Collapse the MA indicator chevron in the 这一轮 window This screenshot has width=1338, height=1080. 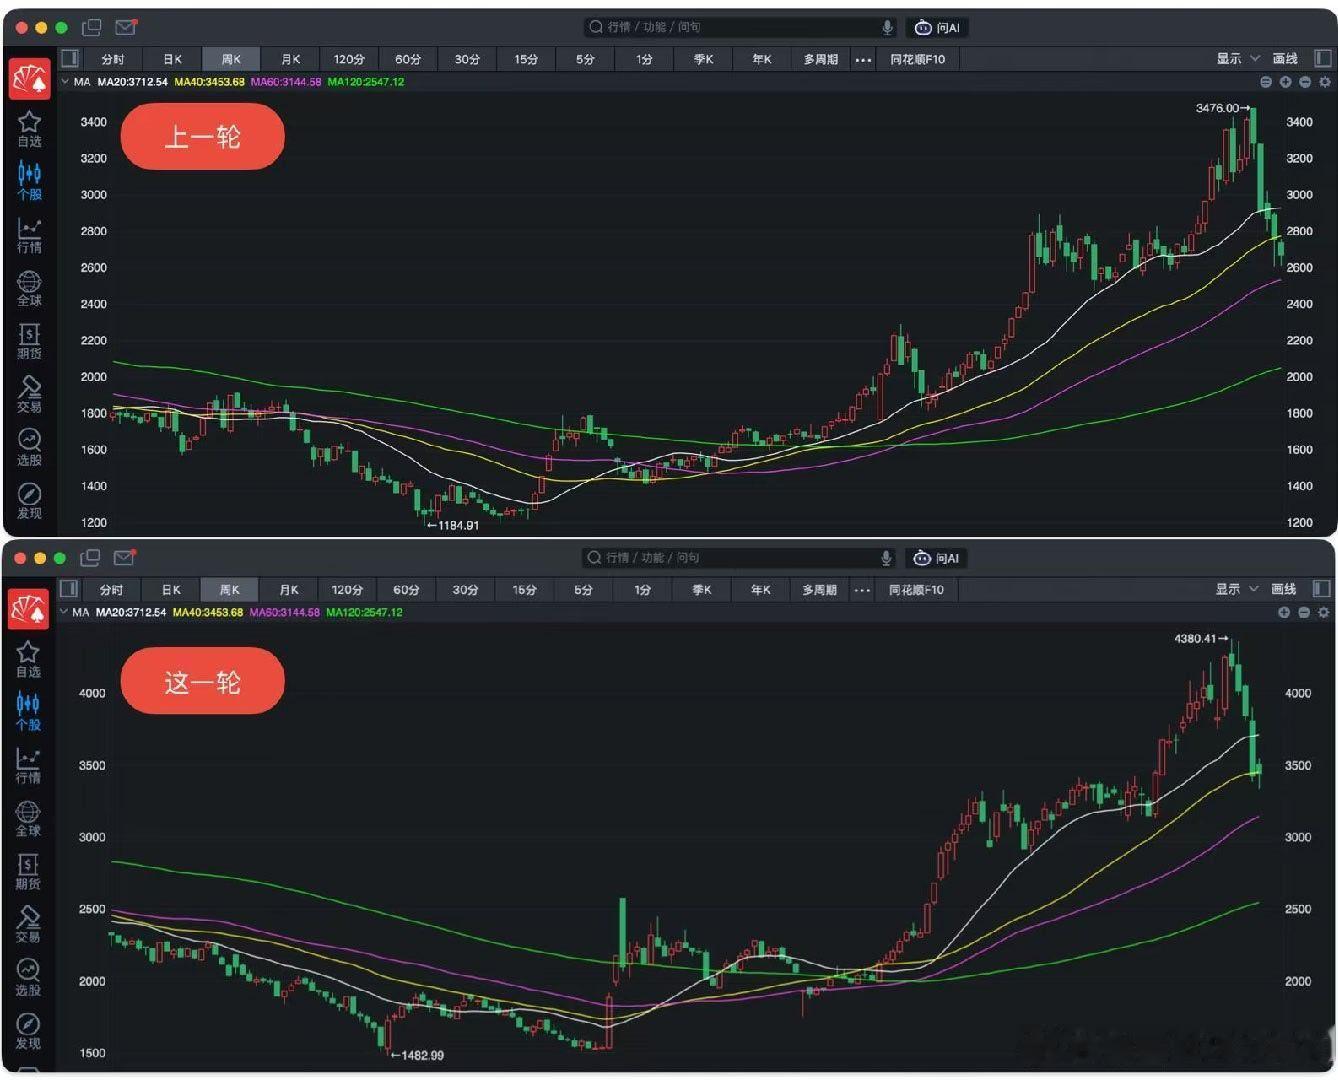tap(65, 612)
